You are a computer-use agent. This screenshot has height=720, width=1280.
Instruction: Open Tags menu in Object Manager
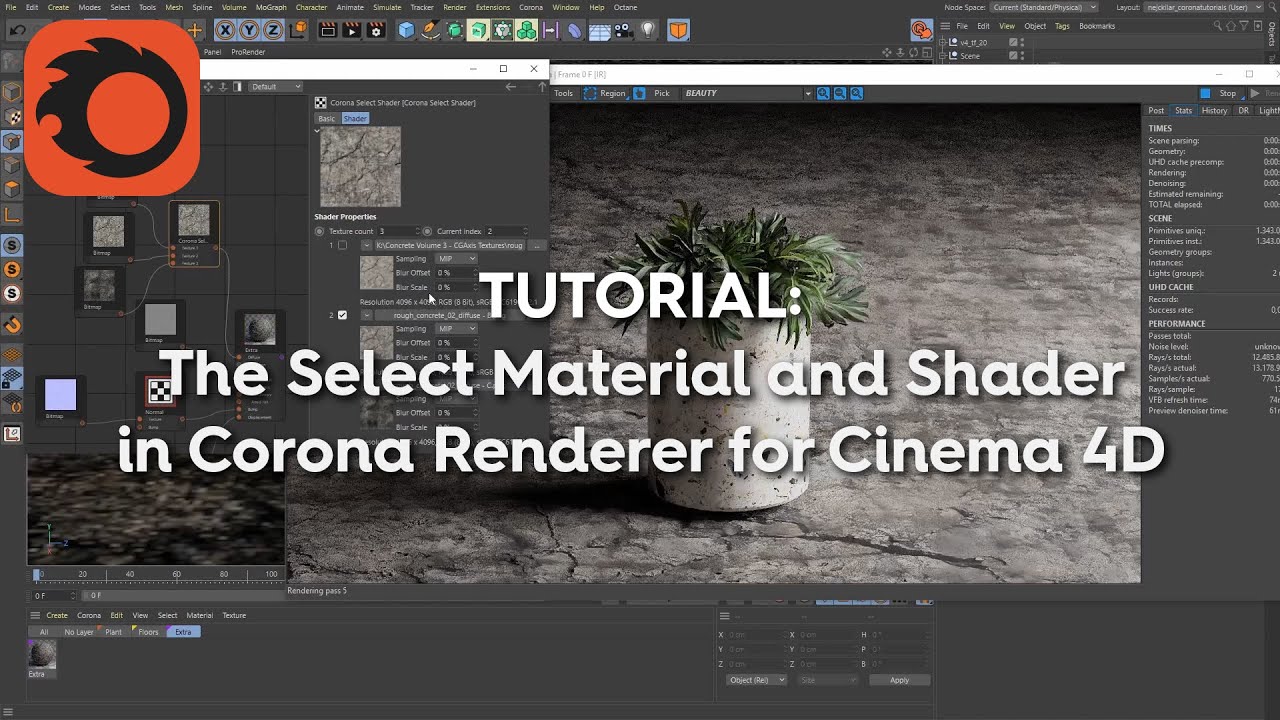point(1062,26)
